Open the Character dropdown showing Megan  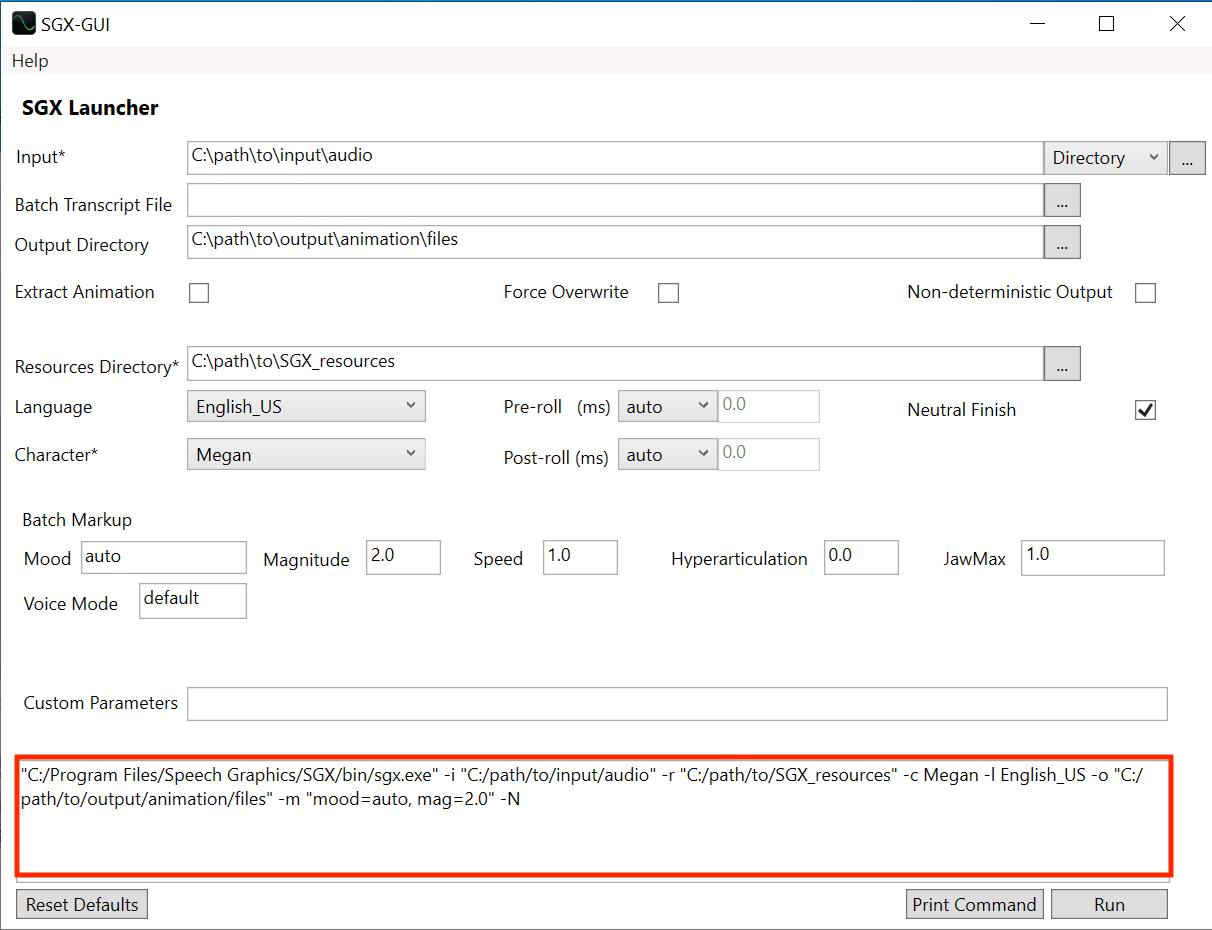306,454
